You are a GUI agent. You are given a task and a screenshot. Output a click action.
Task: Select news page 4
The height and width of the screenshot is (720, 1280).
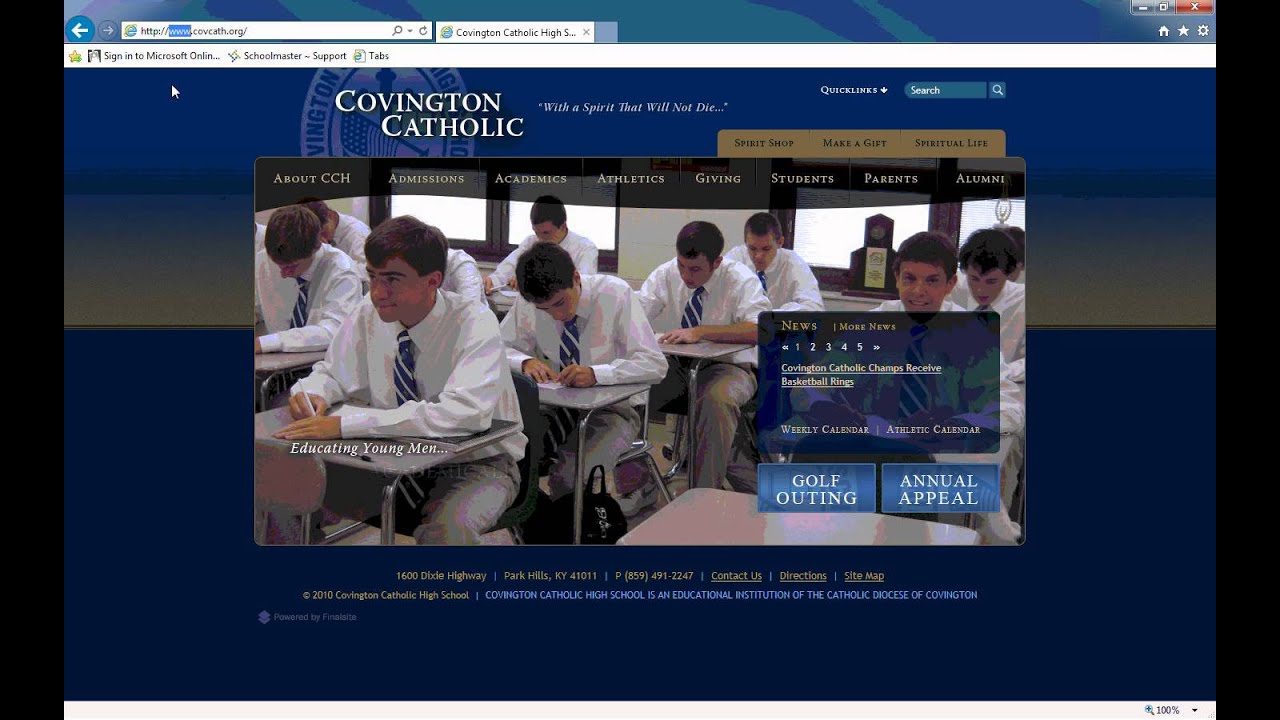(x=844, y=347)
